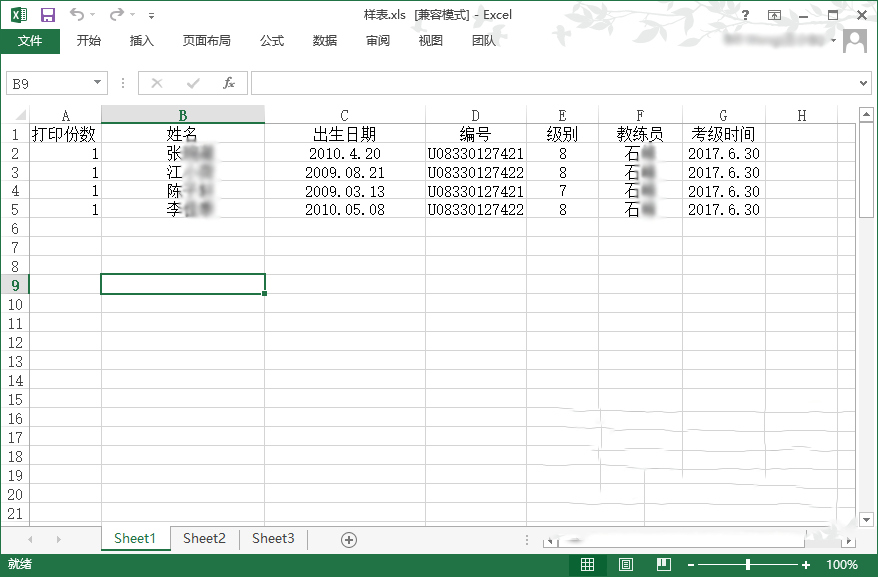Select Normal view in status bar
Image resolution: width=878 pixels, height=577 pixels.
[588, 565]
